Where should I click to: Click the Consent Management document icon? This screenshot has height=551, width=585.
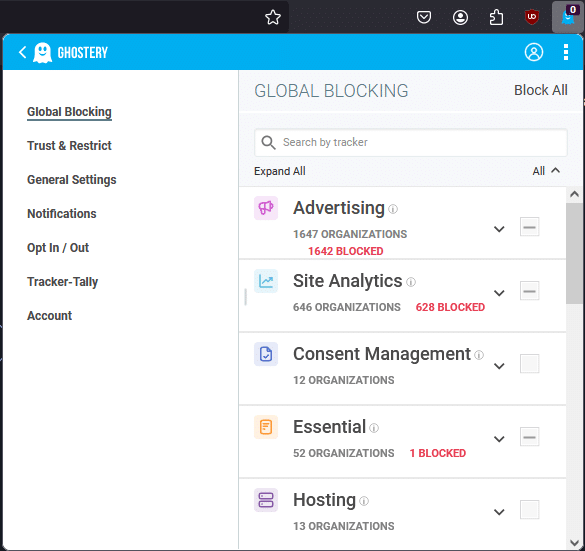click(266, 354)
